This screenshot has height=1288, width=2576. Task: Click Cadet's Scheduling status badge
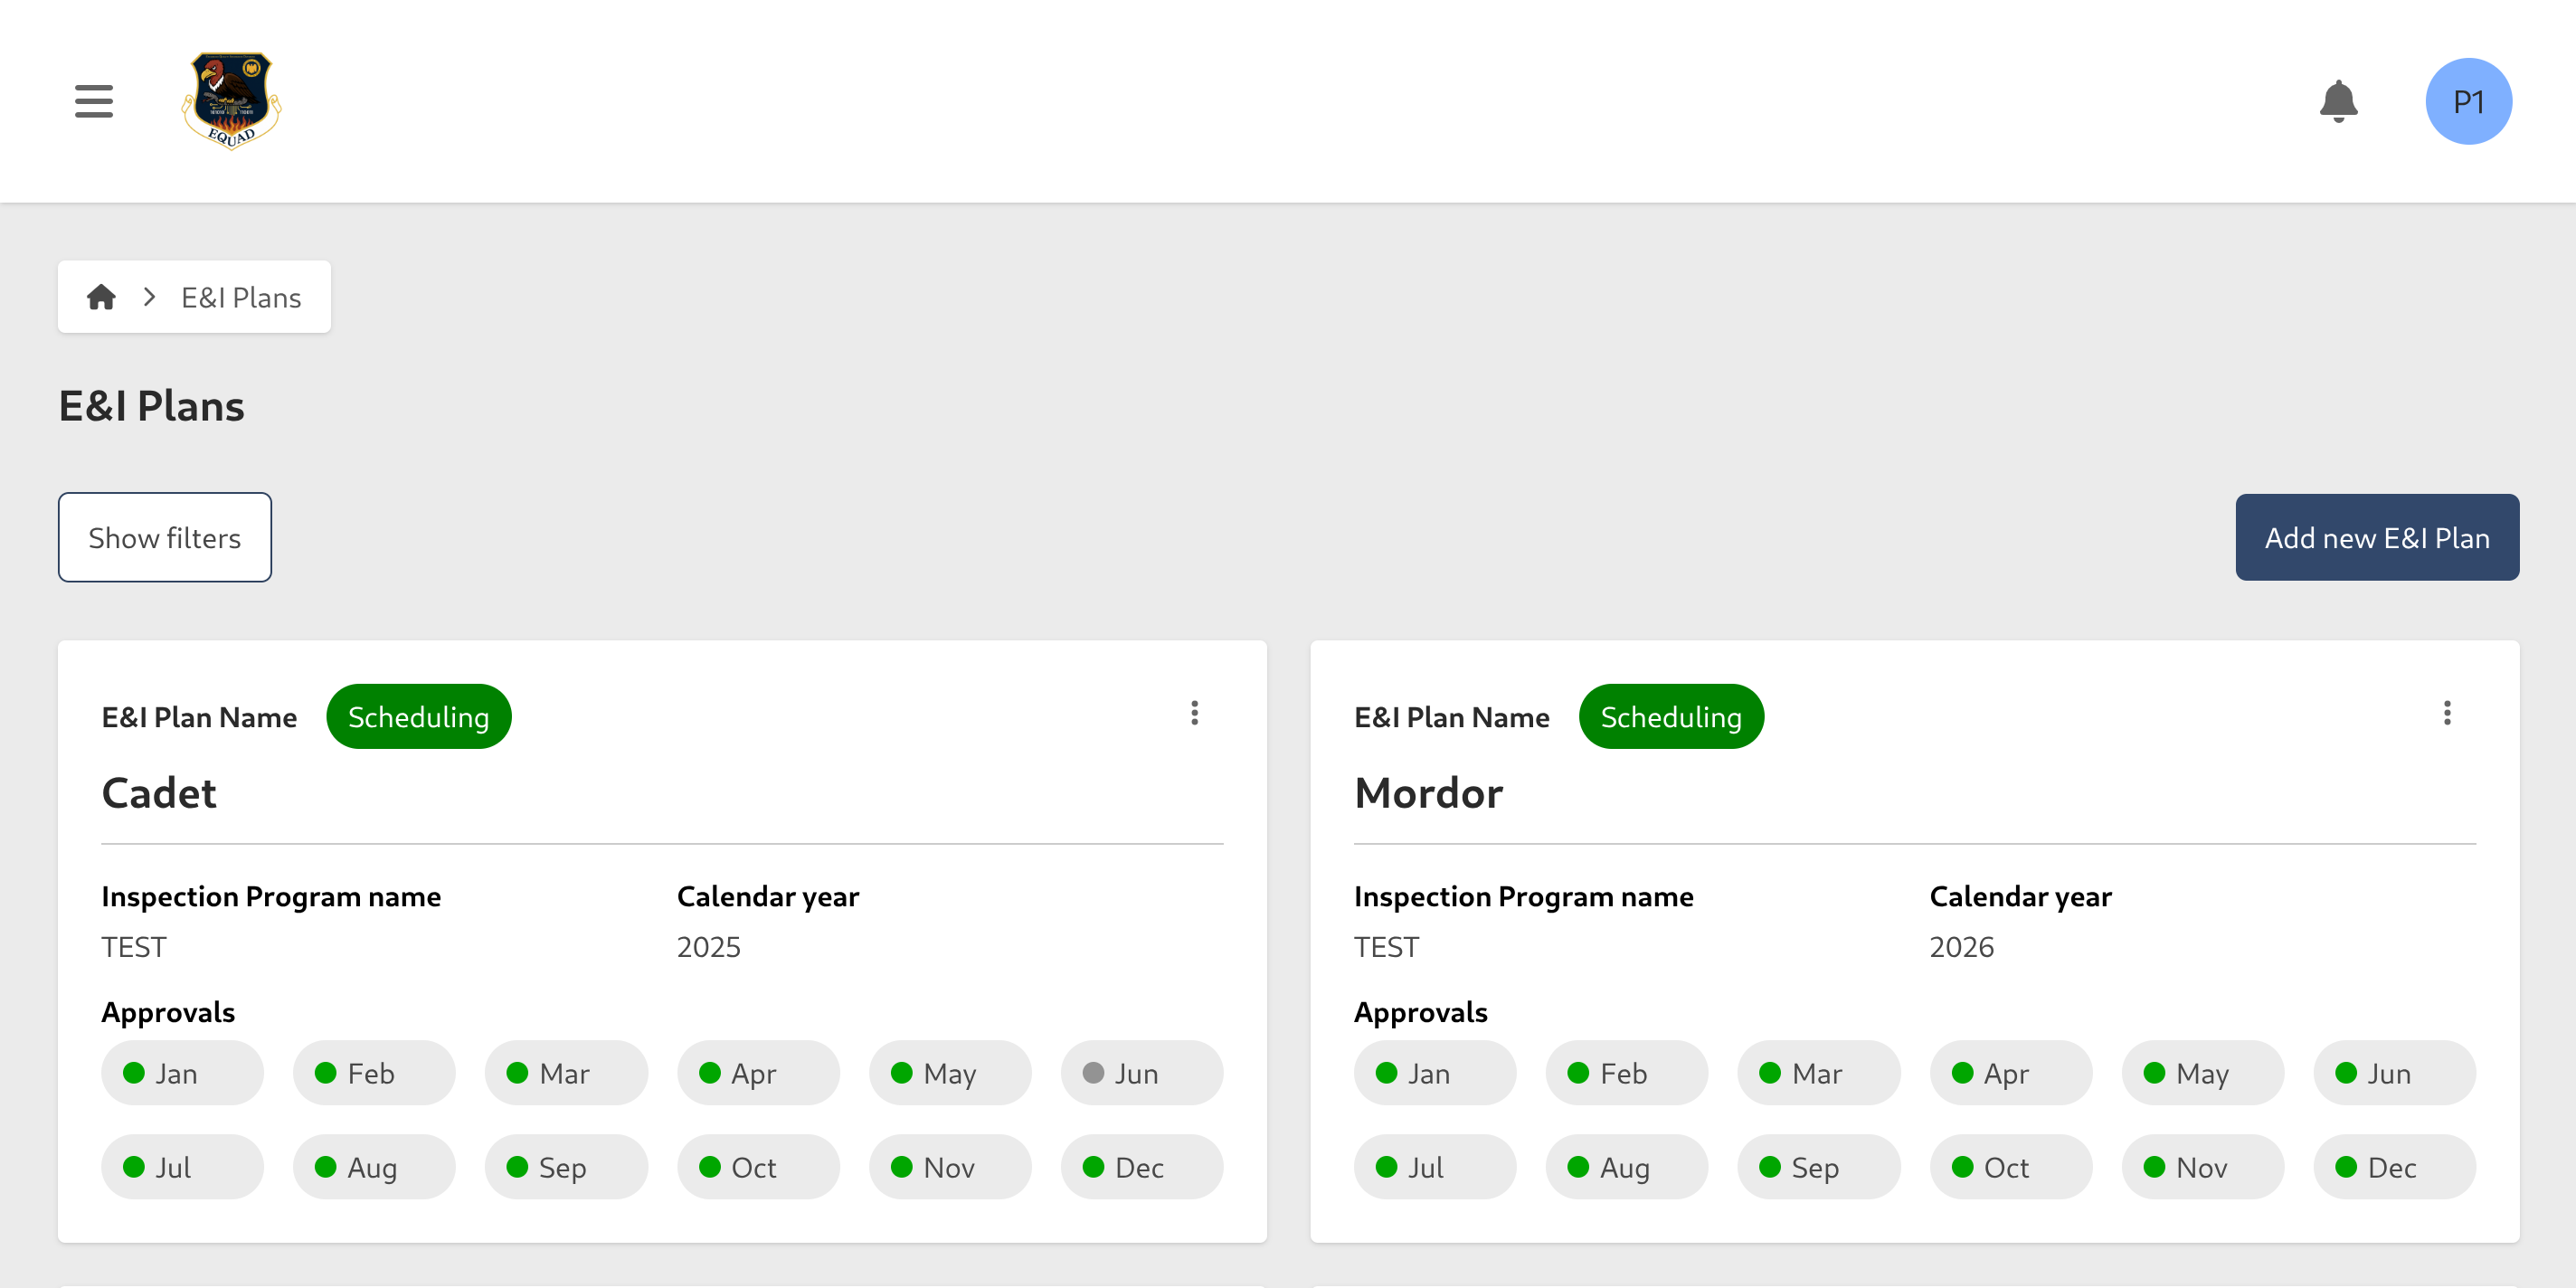(418, 717)
